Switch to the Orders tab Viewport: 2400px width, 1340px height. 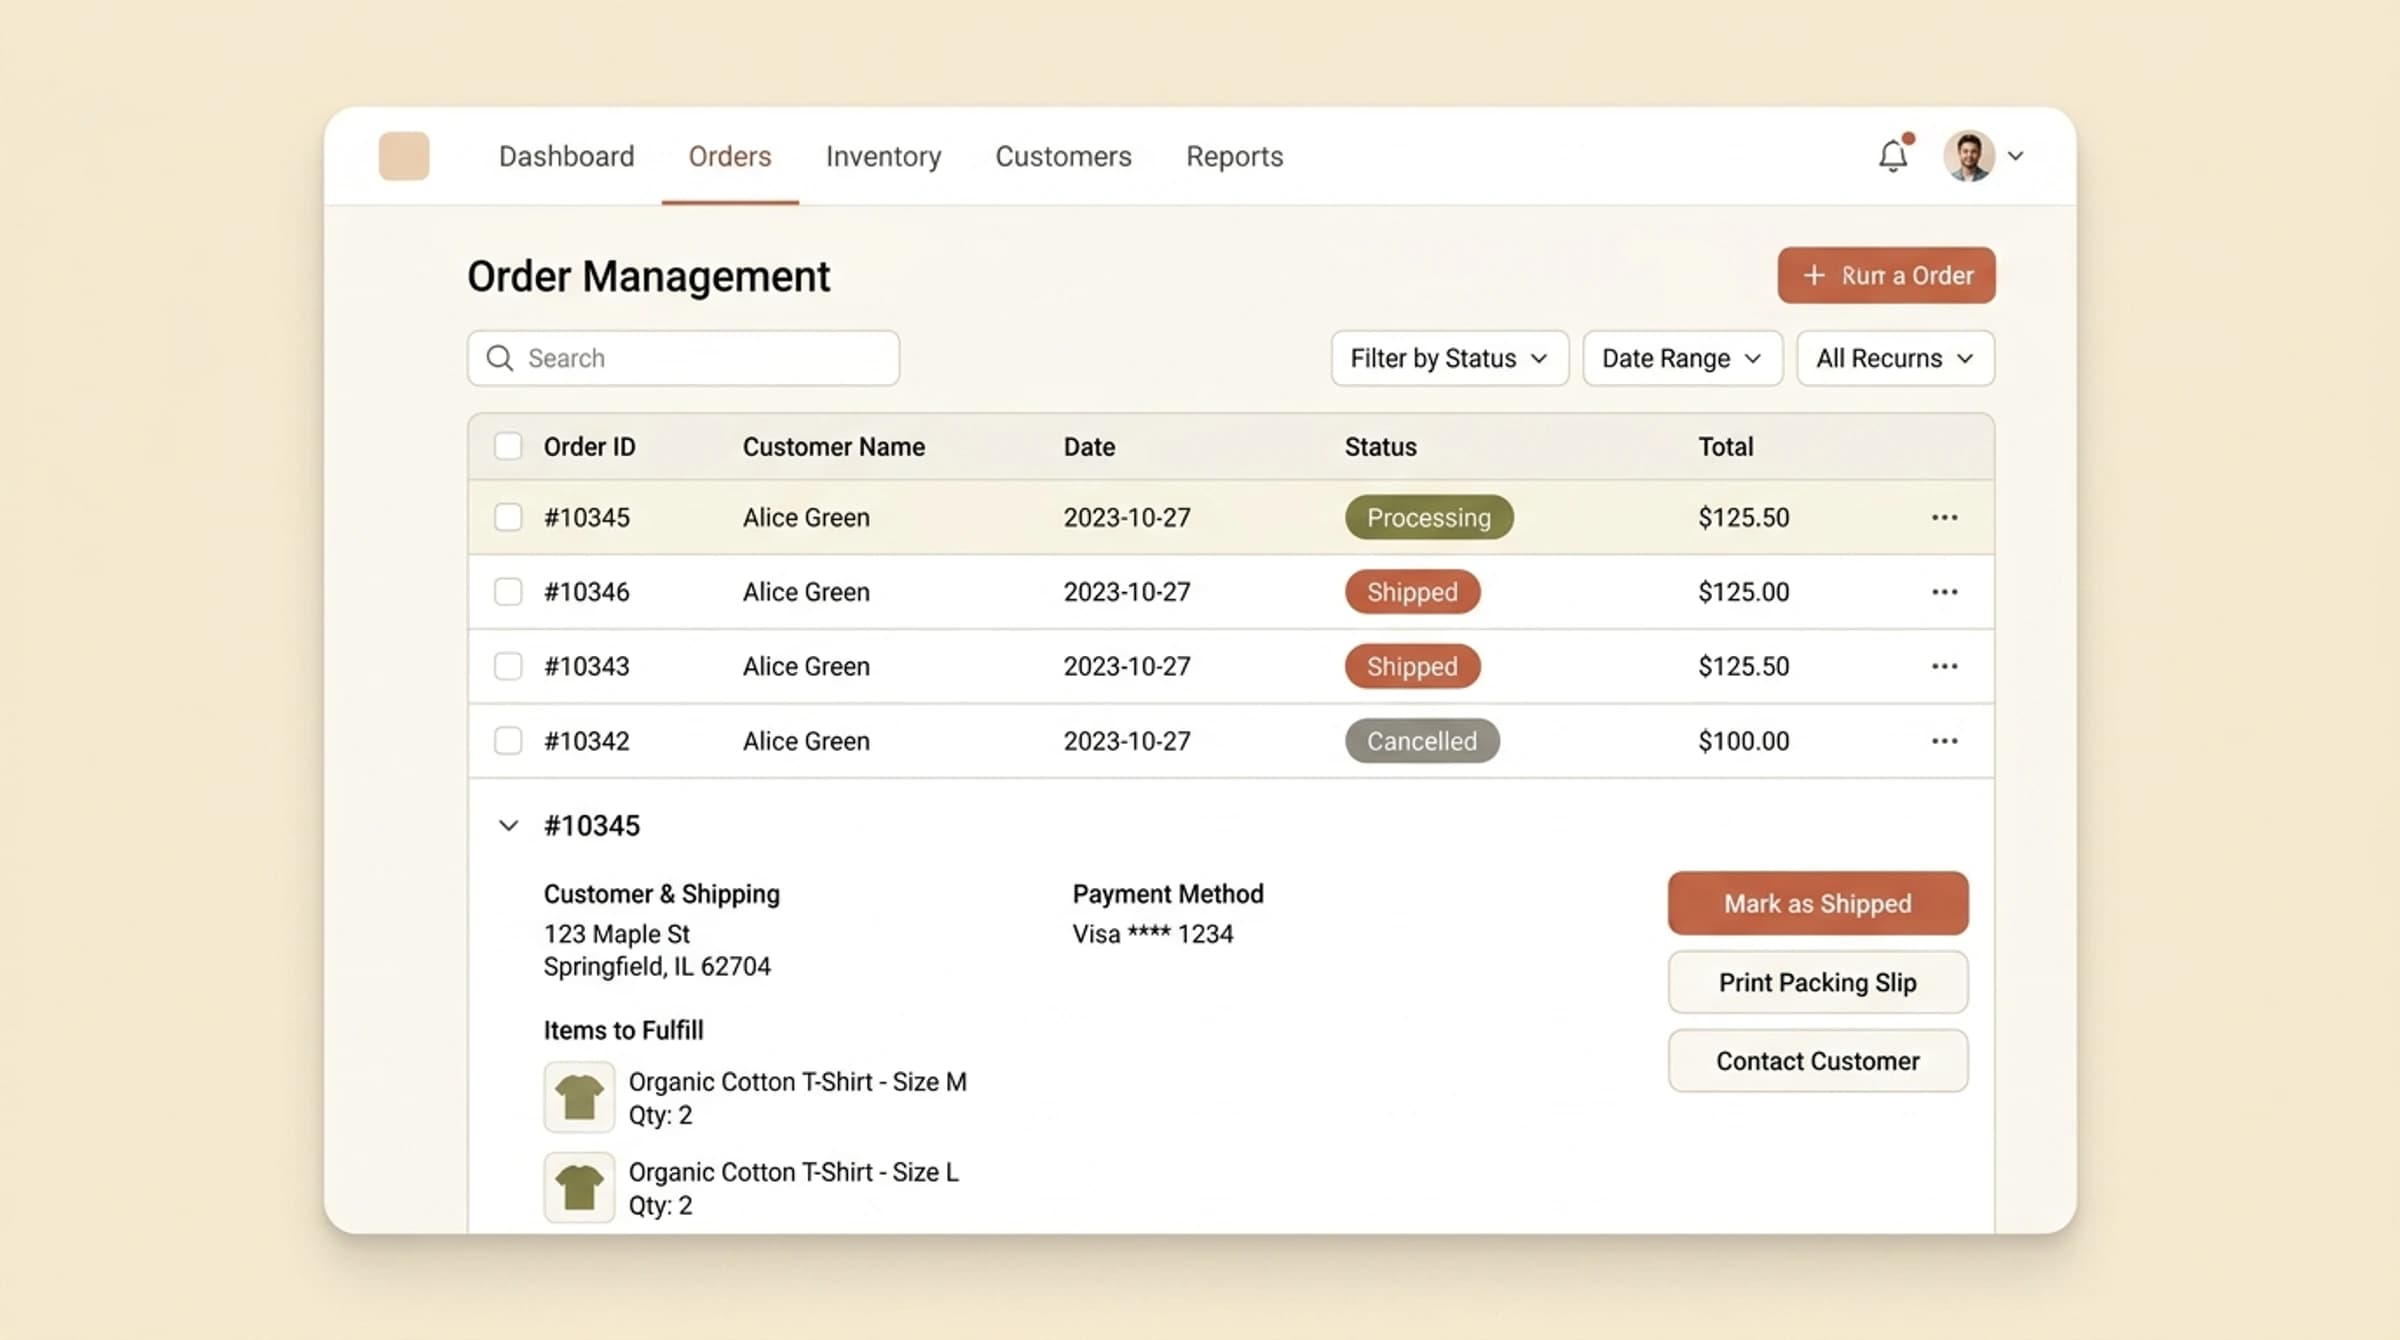[x=730, y=156]
